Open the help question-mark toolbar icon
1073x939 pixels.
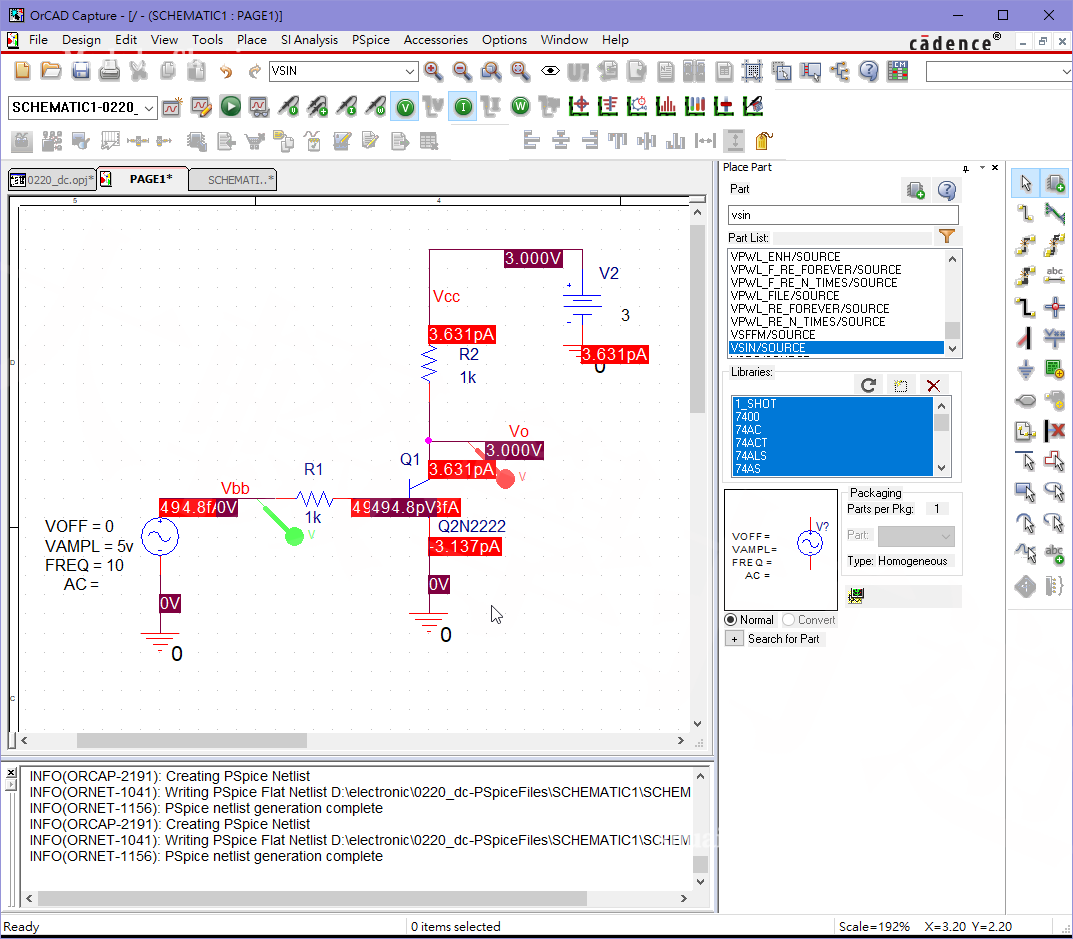coord(868,70)
